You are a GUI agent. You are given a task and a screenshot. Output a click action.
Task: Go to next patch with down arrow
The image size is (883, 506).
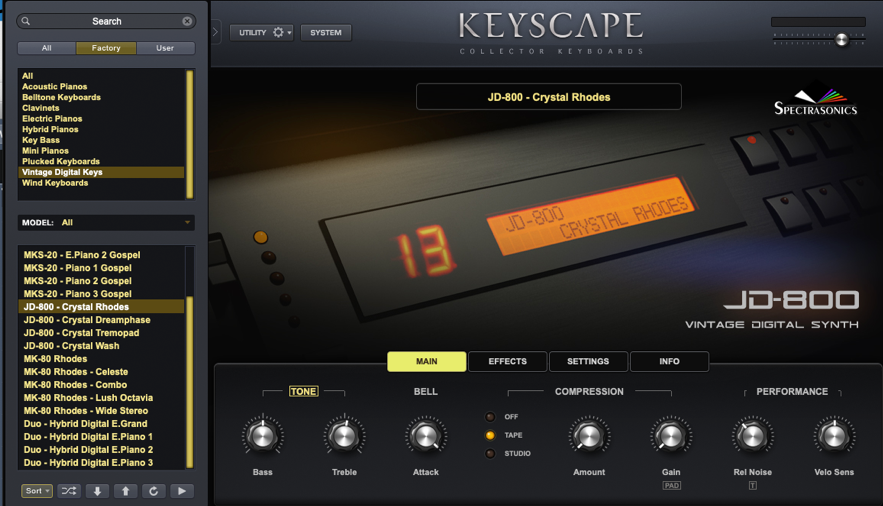[97, 491]
